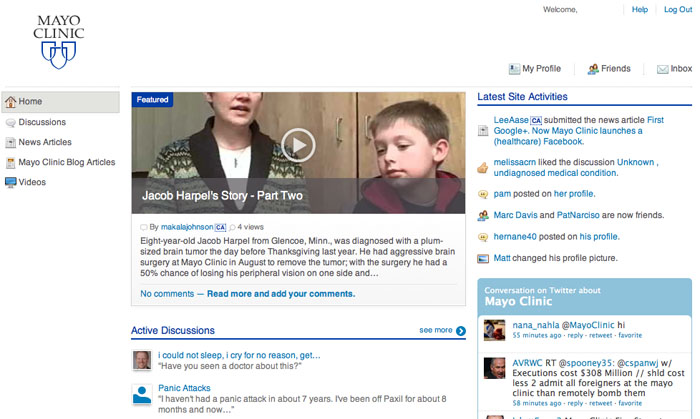Viewport: 700px width, 419px height.
Task: Click the Discussions speech bubble icon
Action: [x=10, y=123]
